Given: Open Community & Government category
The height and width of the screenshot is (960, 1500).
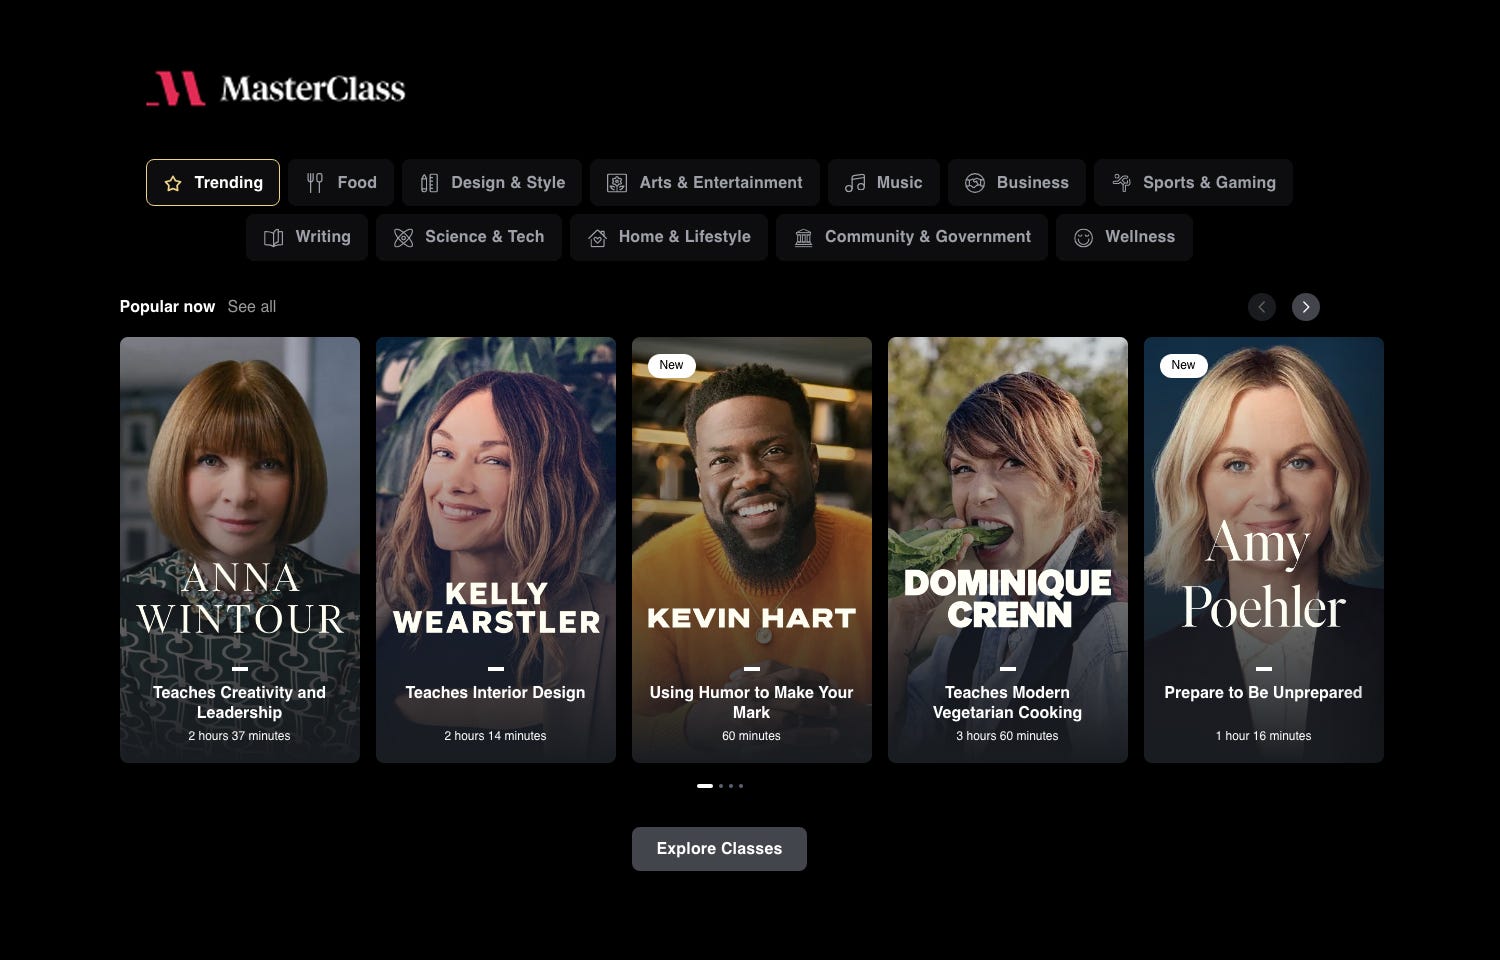Looking at the screenshot, I should pos(912,237).
